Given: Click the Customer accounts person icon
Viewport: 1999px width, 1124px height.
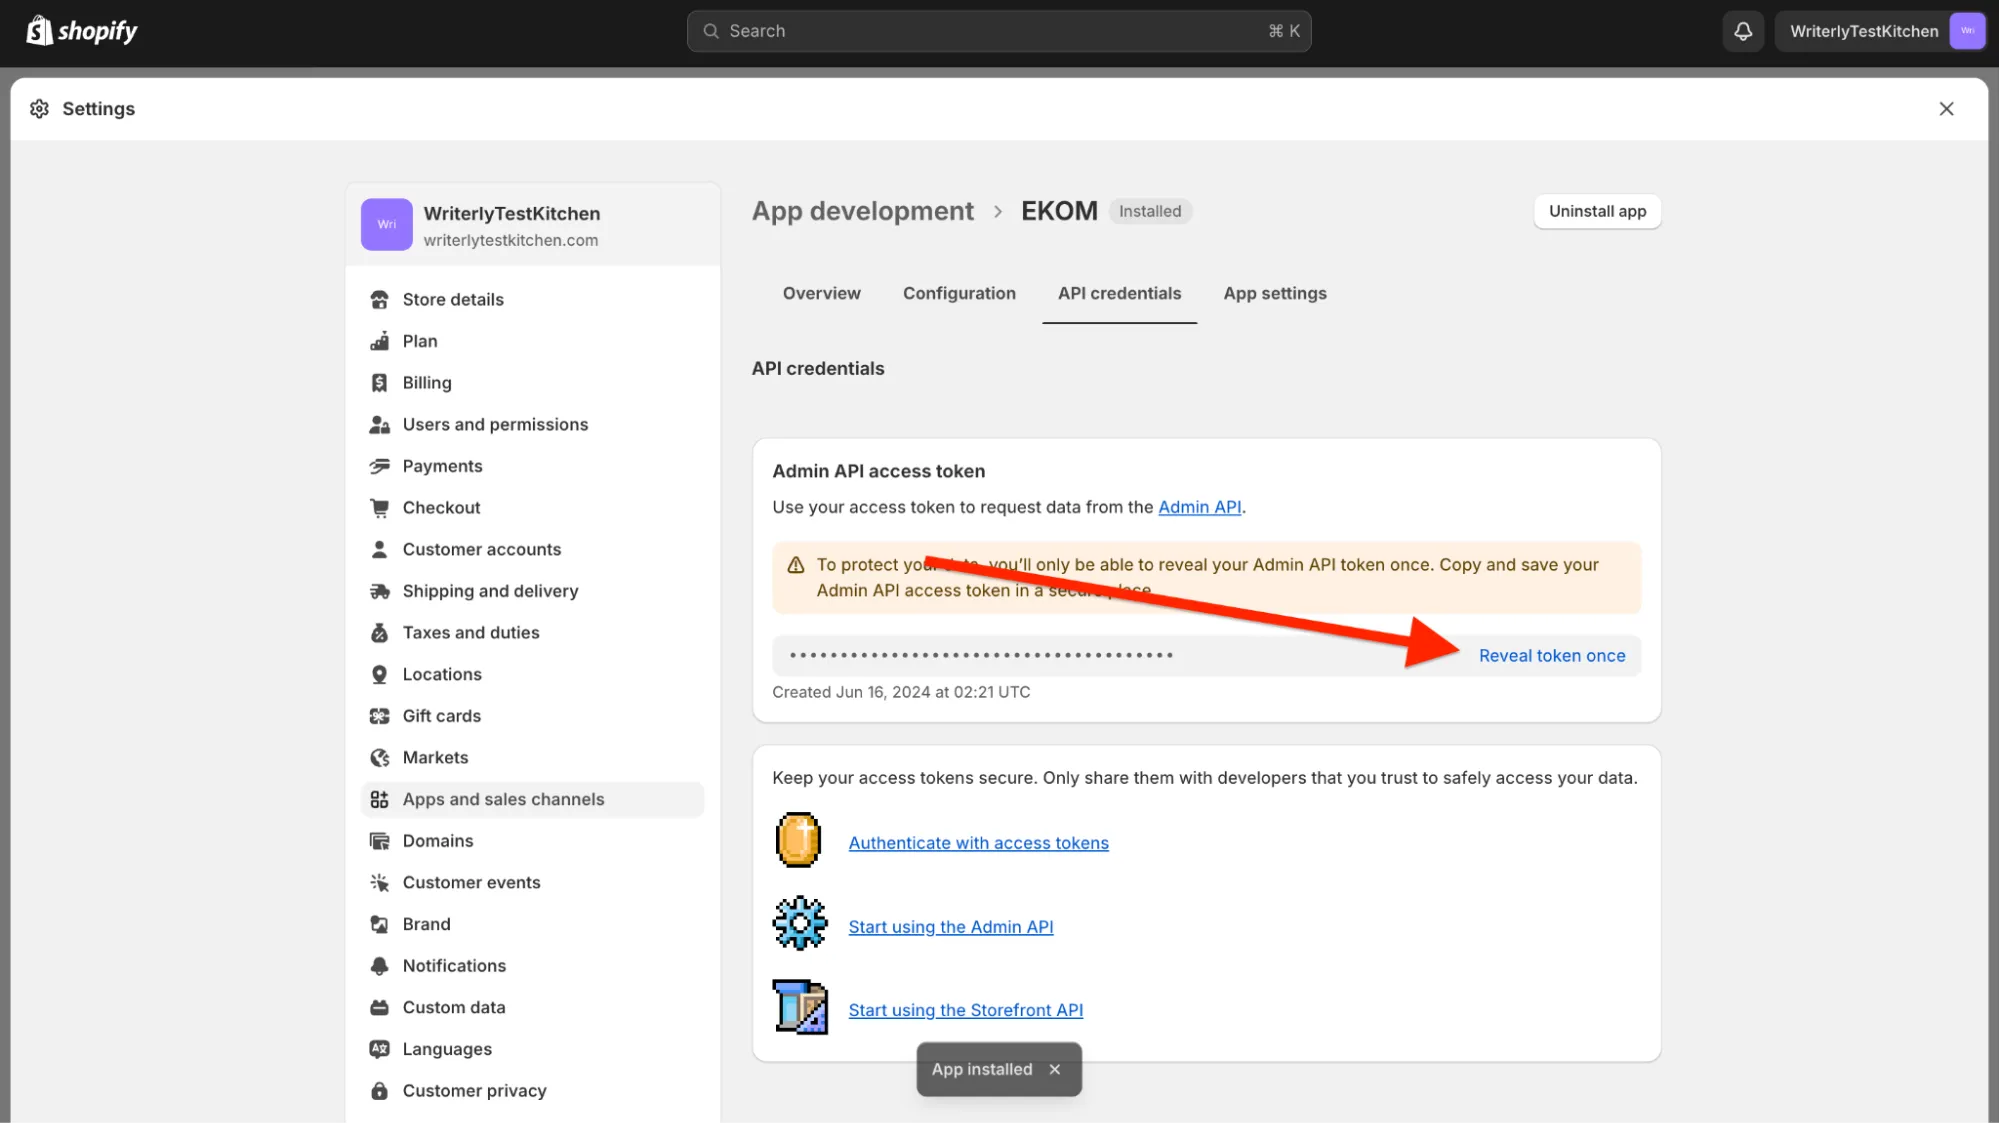Looking at the screenshot, I should [379, 550].
